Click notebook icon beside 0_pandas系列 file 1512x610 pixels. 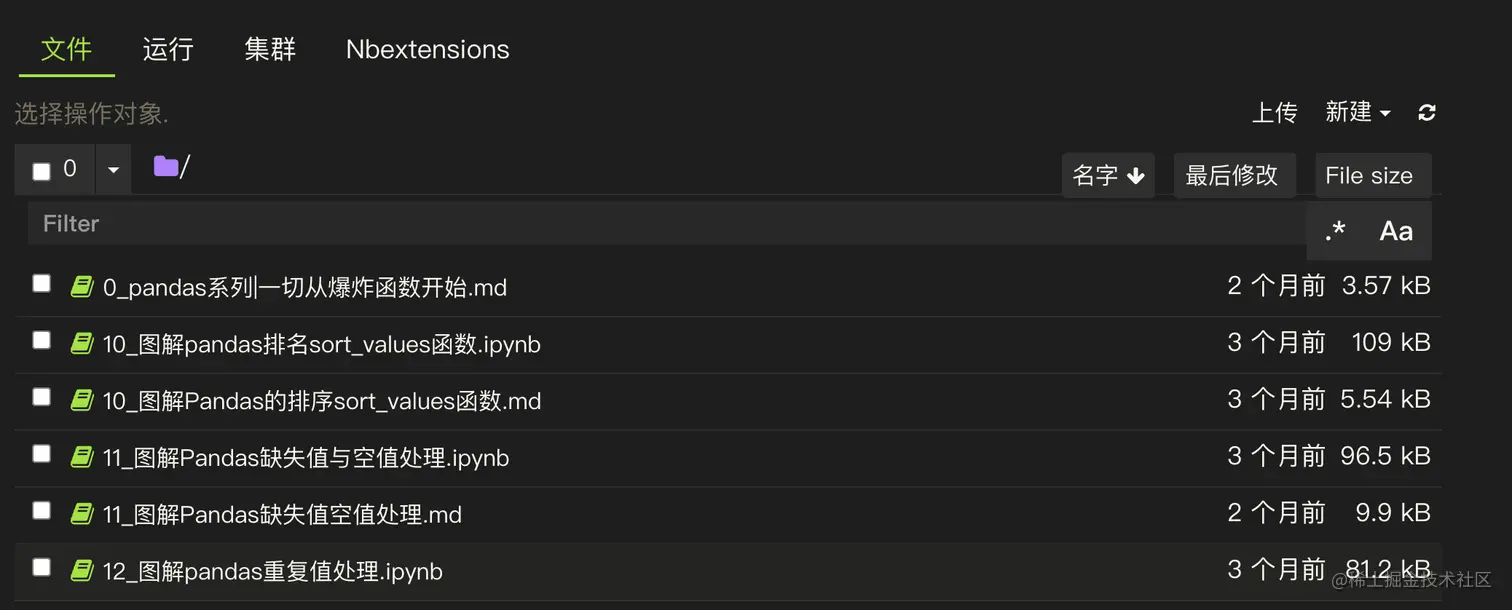click(x=82, y=287)
